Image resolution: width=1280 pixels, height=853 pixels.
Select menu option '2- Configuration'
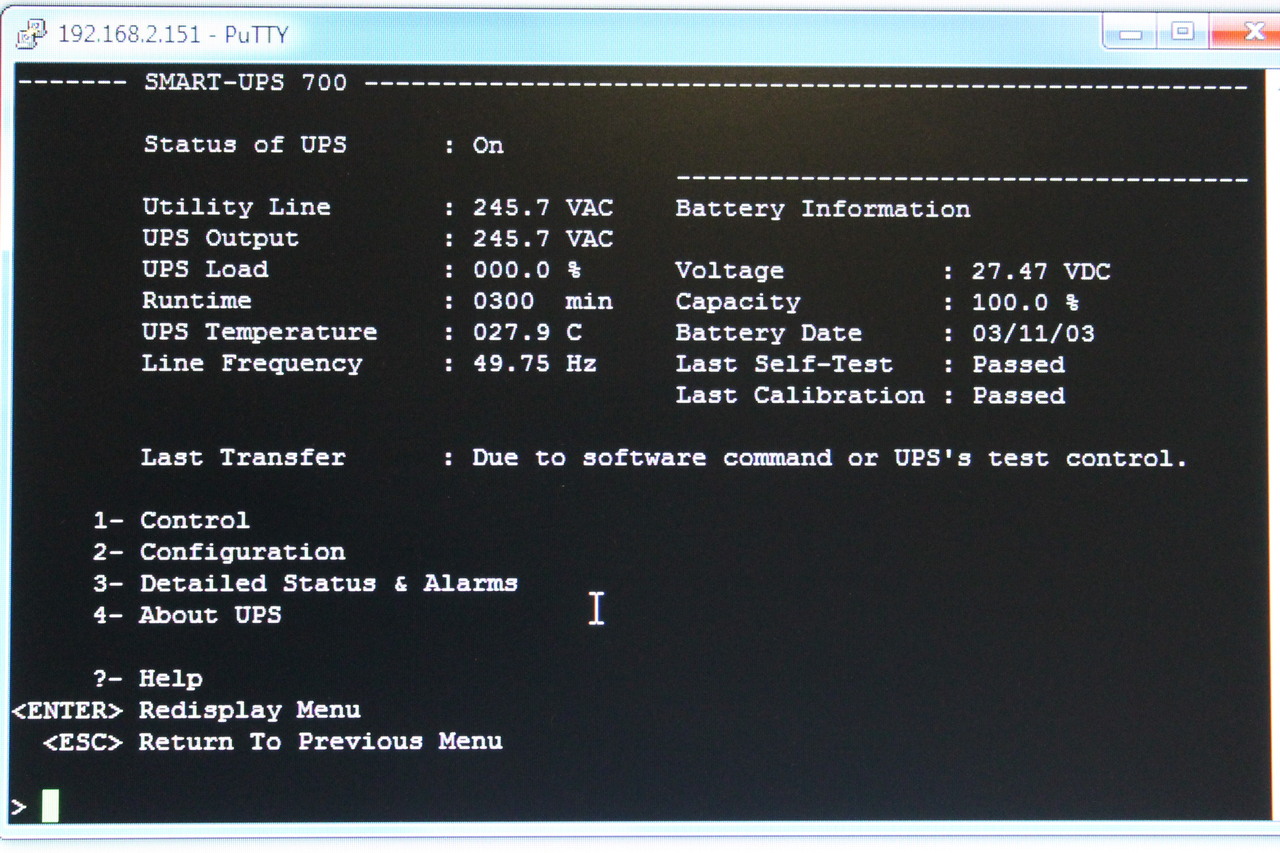[219, 551]
